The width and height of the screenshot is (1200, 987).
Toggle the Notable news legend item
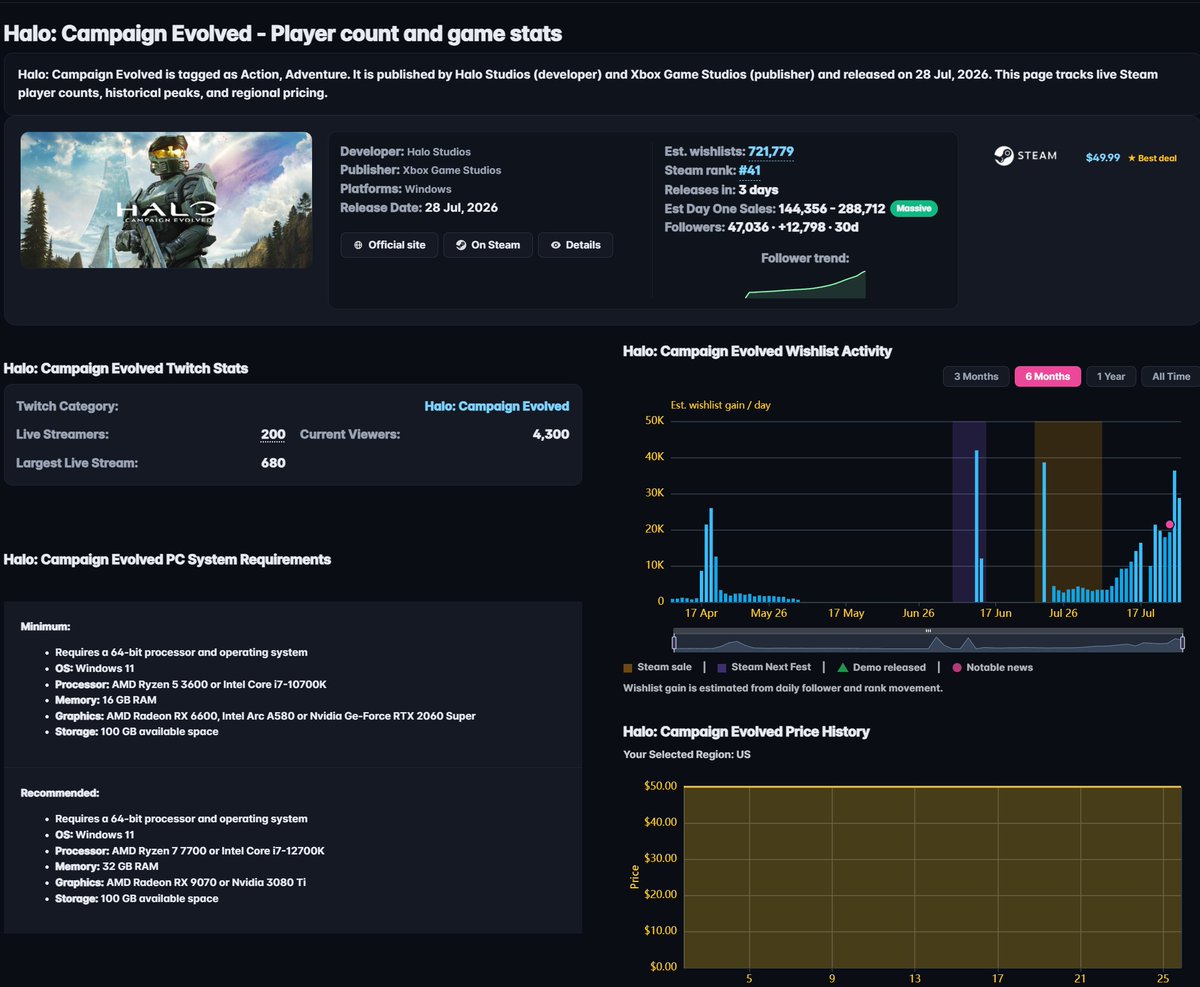pyautogui.click(x=993, y=667)
